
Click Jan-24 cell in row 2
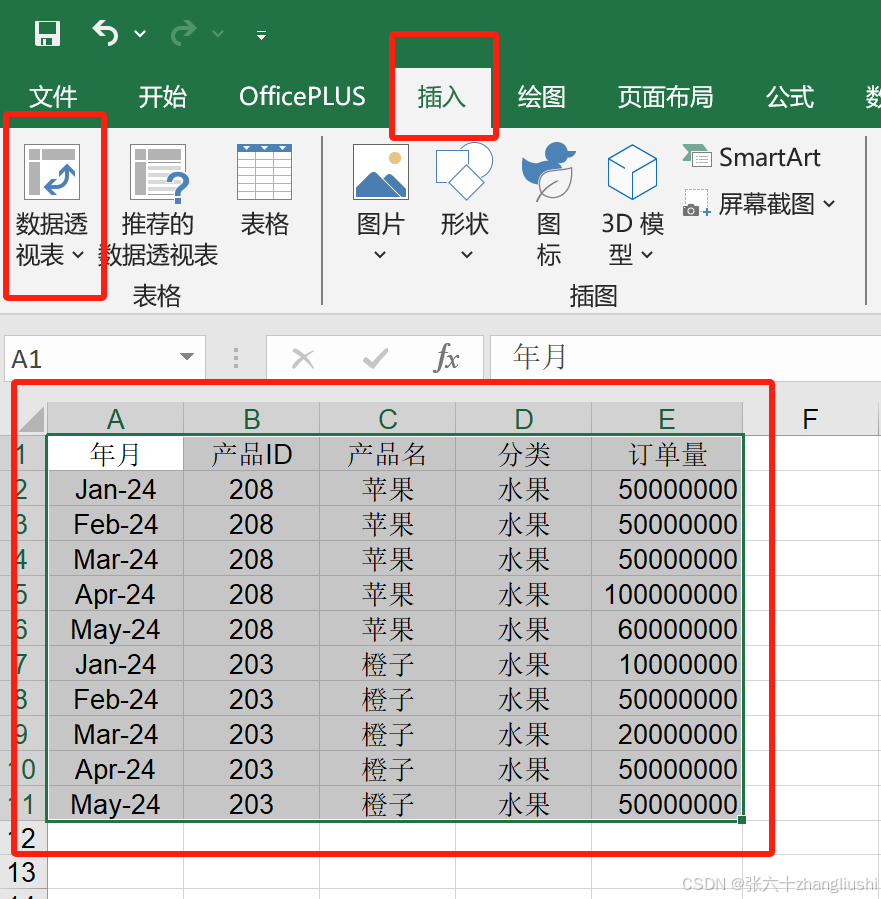pyautogui.click(x=115, y=489)
